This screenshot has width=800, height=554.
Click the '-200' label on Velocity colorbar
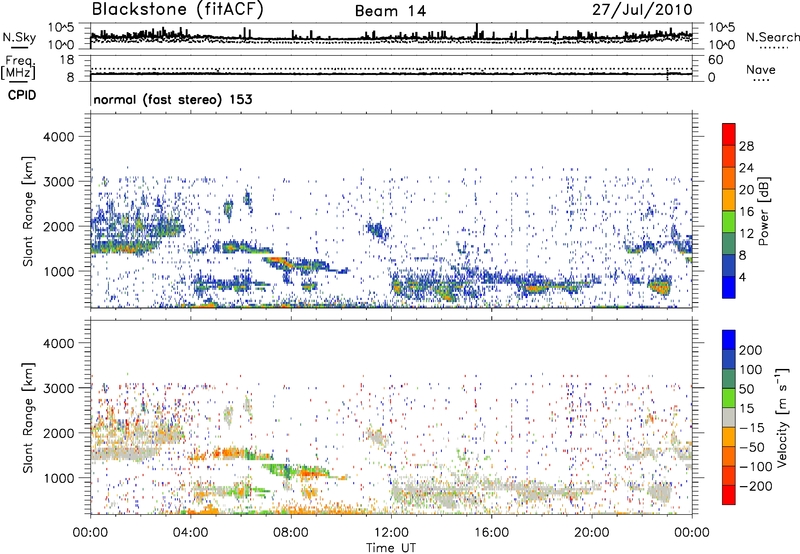point(754,486)
